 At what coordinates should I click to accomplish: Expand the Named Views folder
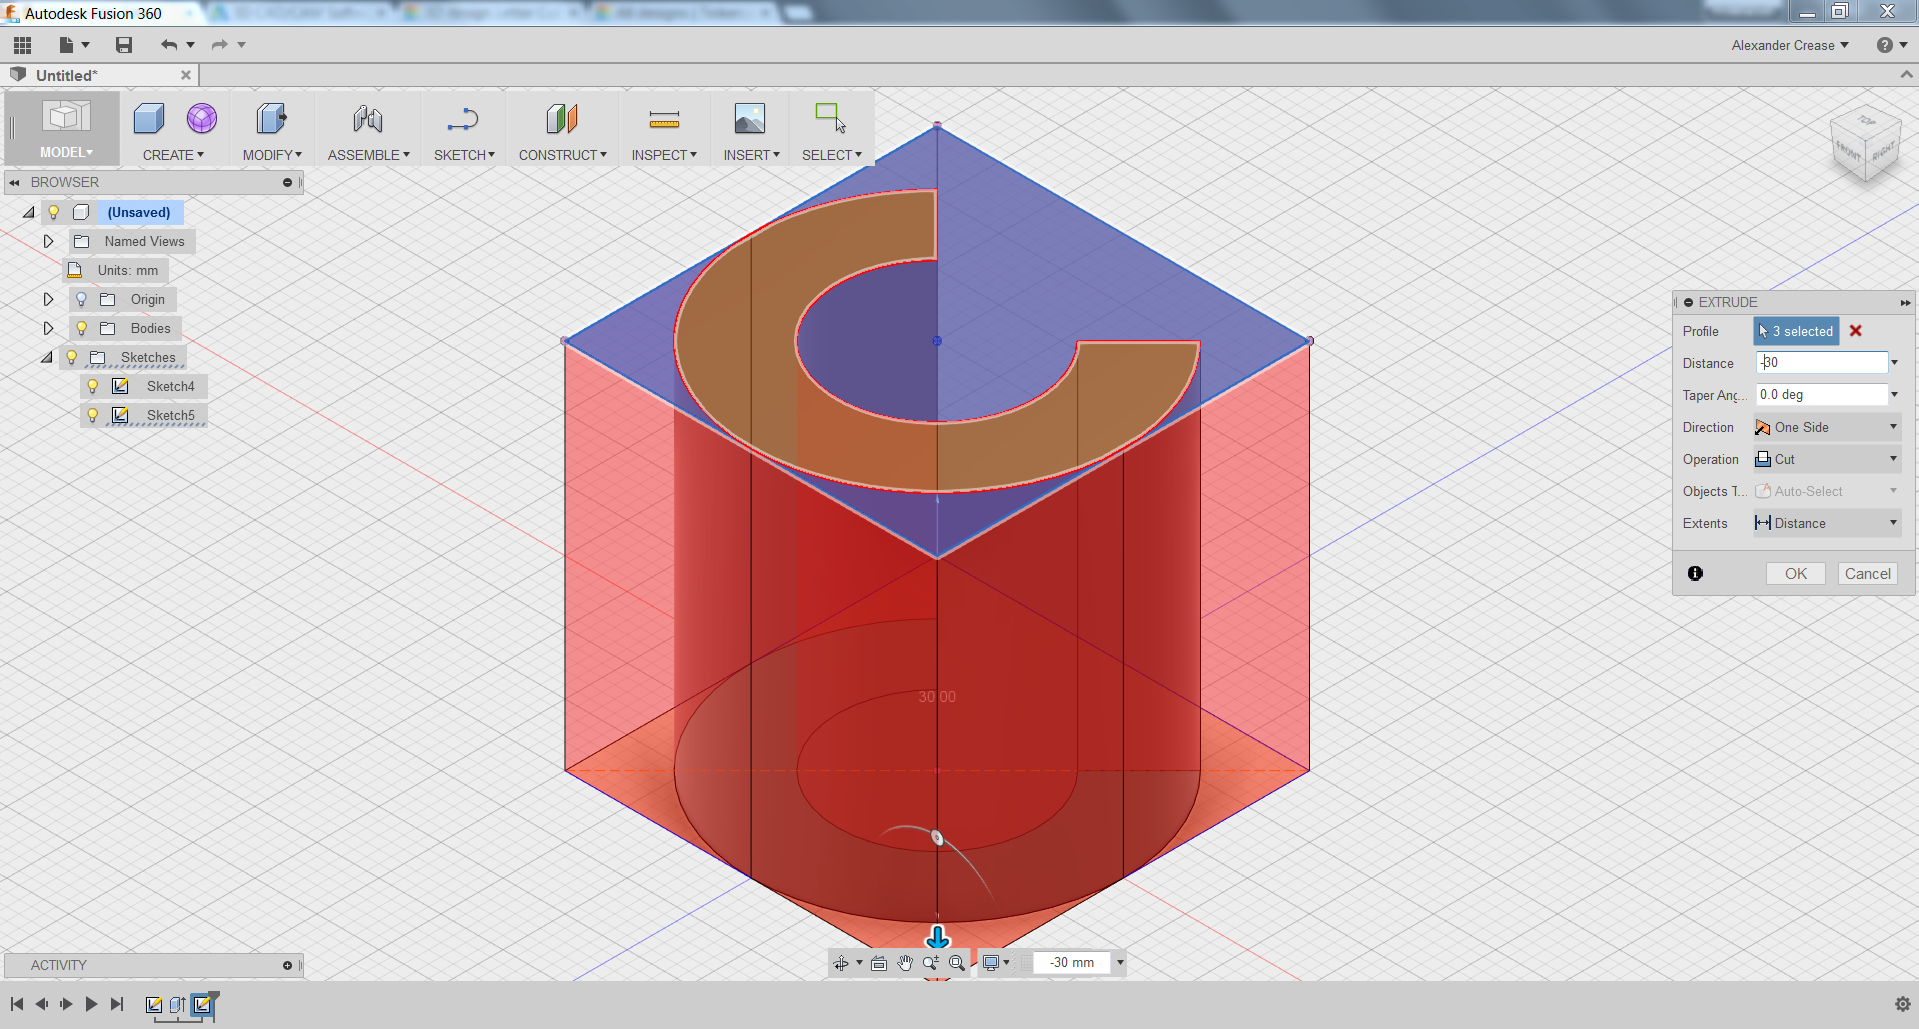tap(48, 241)
